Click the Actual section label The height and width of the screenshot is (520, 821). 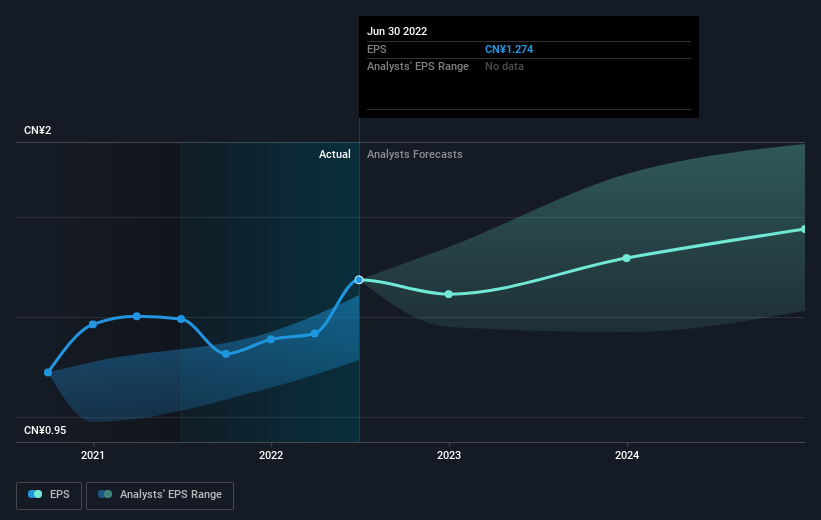[x=334, y=154]
